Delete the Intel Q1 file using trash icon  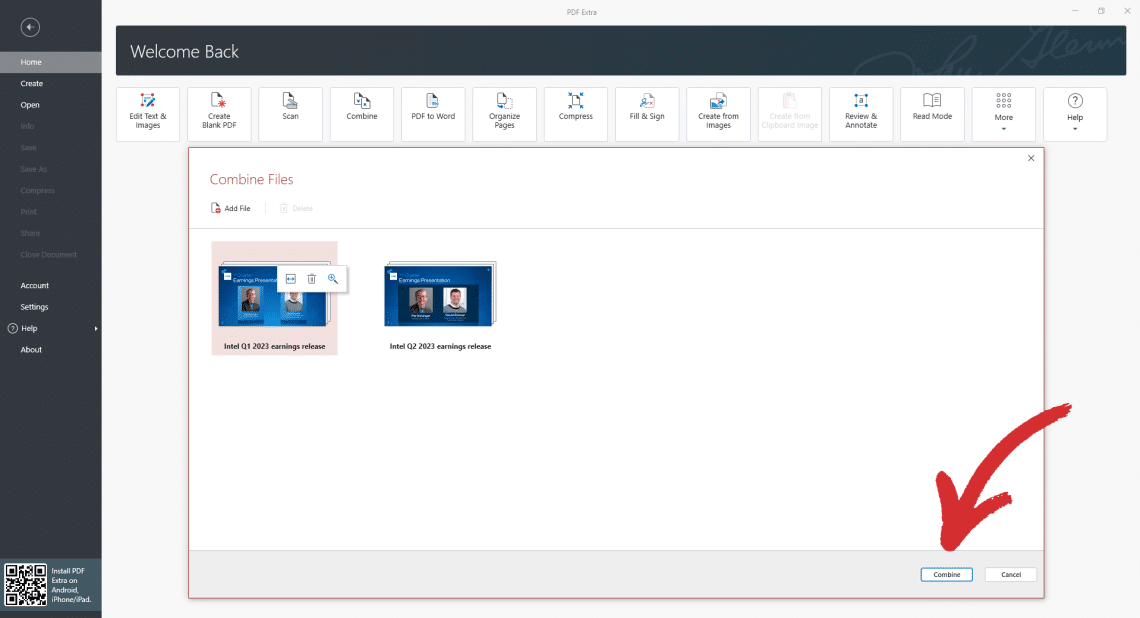311,278
